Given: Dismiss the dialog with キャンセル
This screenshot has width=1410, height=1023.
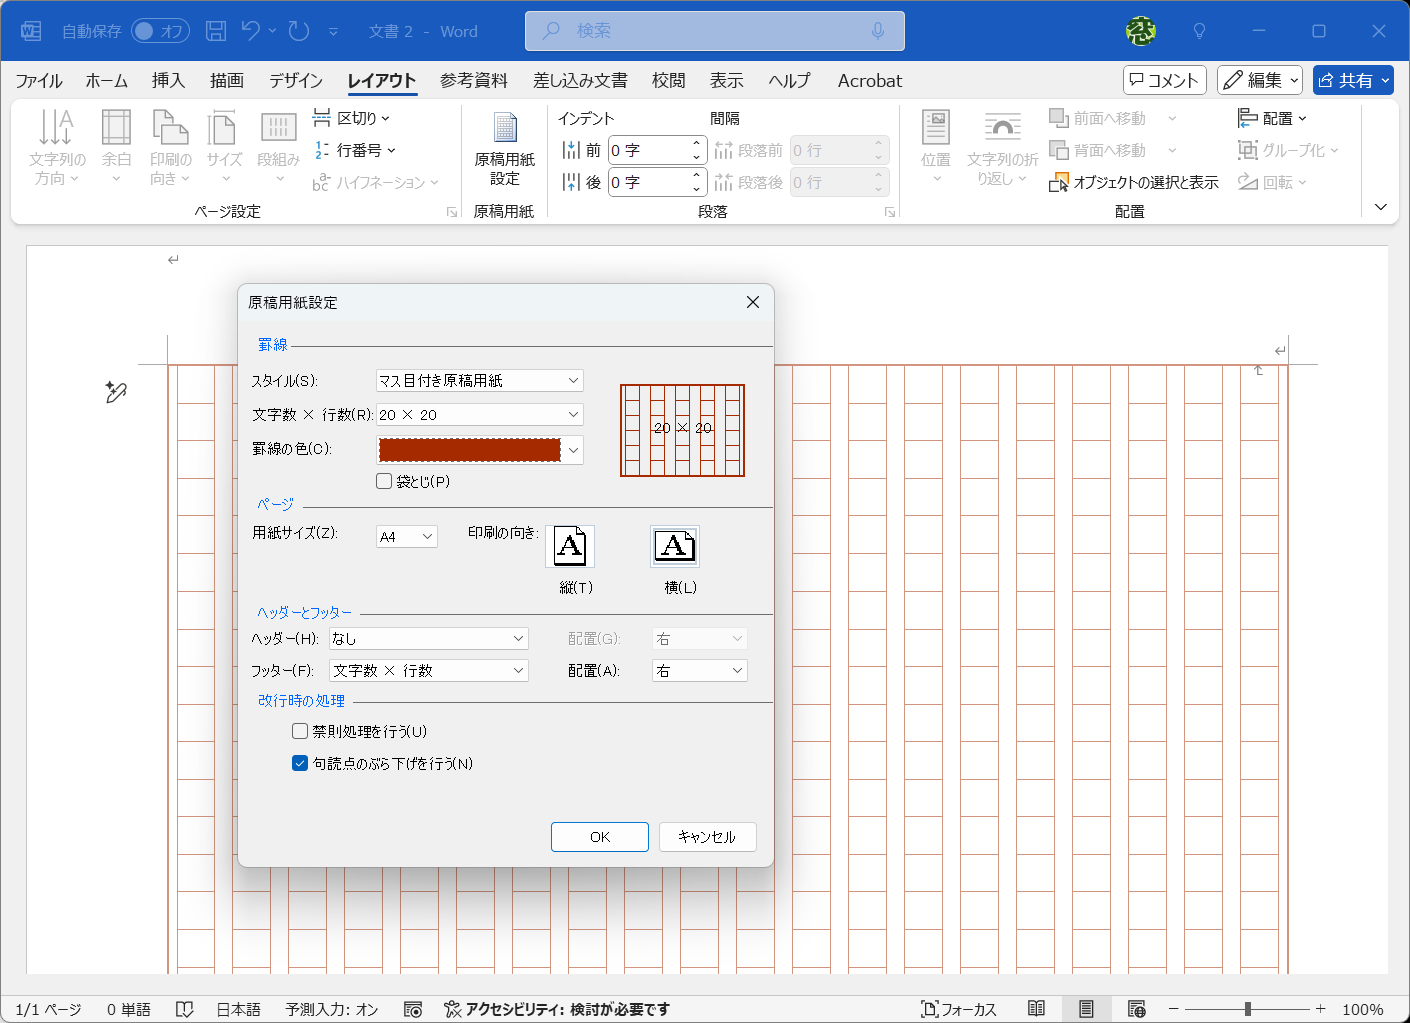Looking at the screenshot, I should pyautogui.click(x=707, y=837).
